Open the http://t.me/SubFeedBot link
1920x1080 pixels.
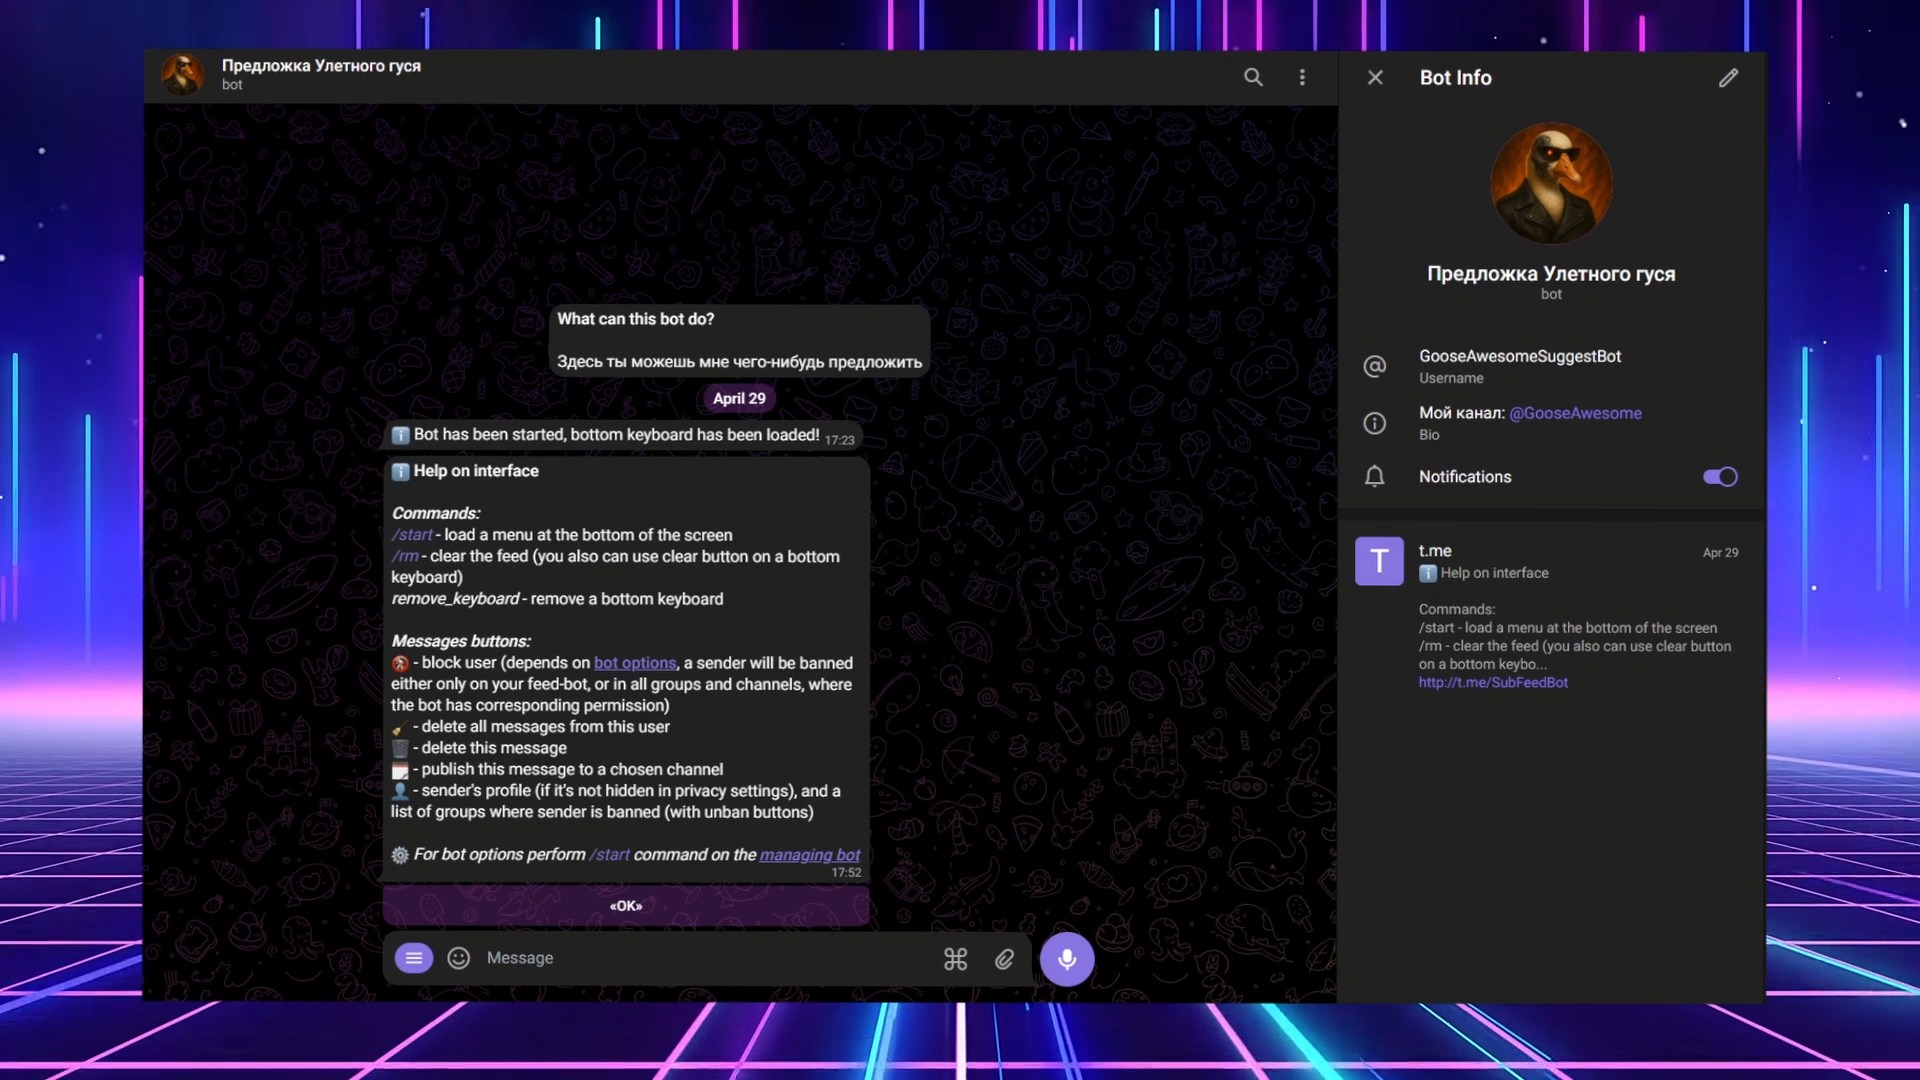click(1493, 683)
